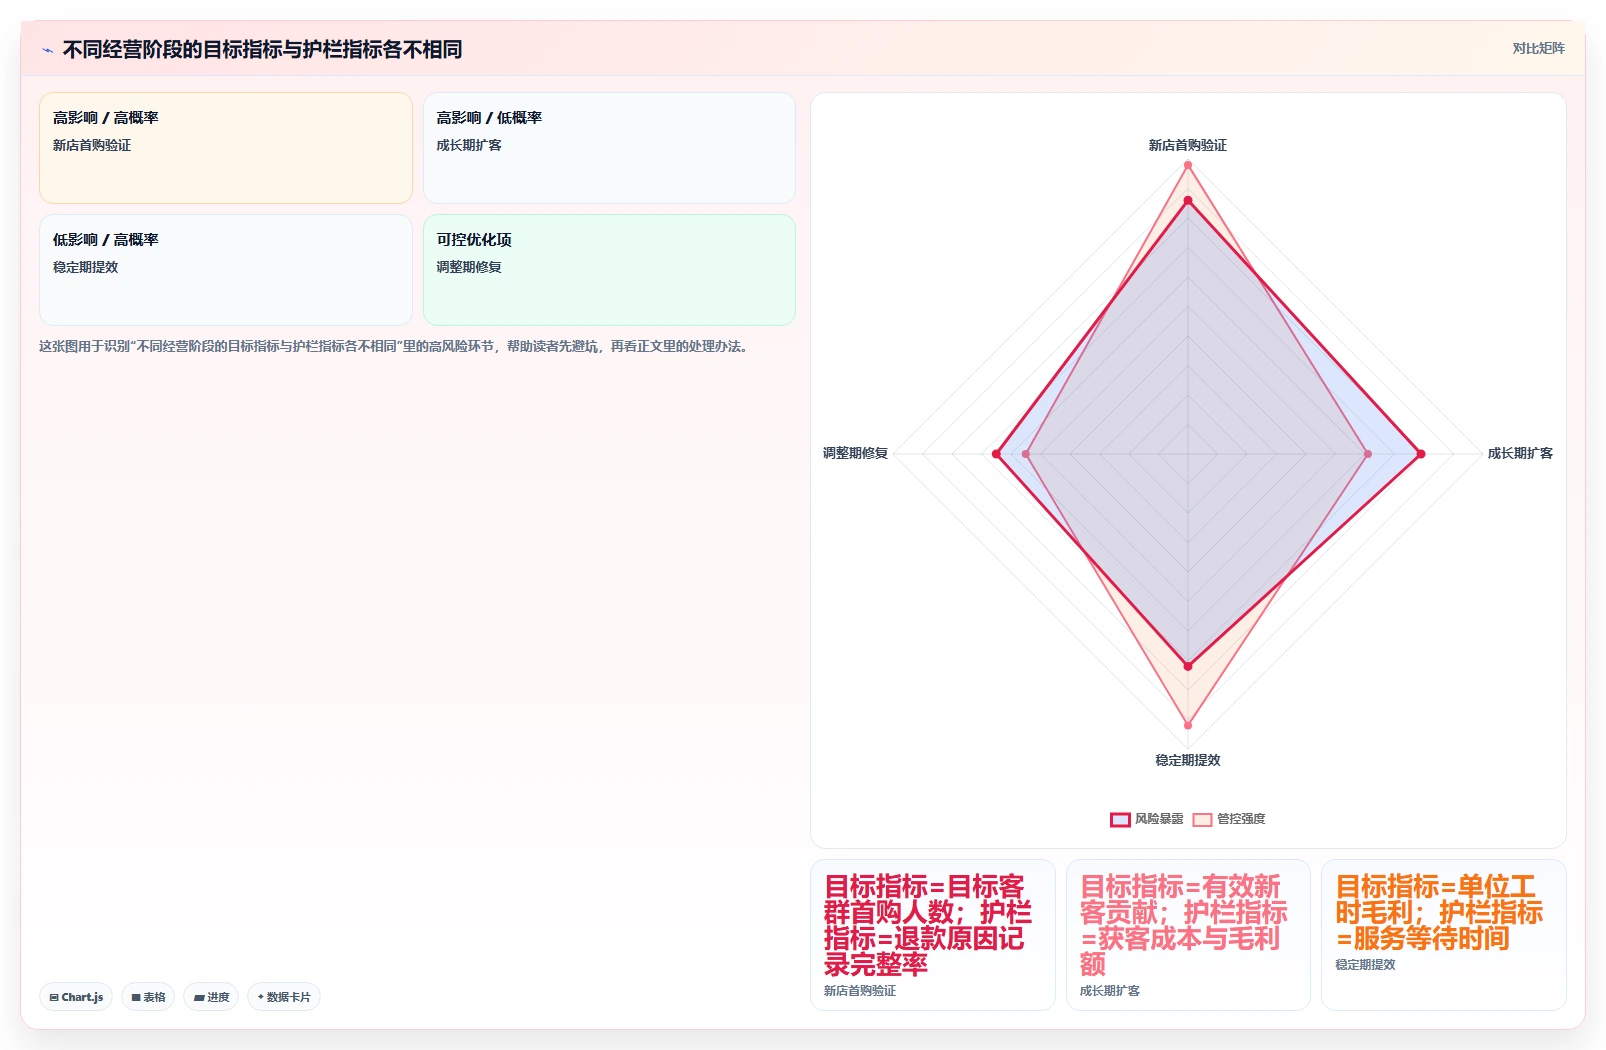Click the 风险暴露 point on the 调整期修复 axis
The width and height of the screenshot is (1606, 1050).
(x=996, y=454)
